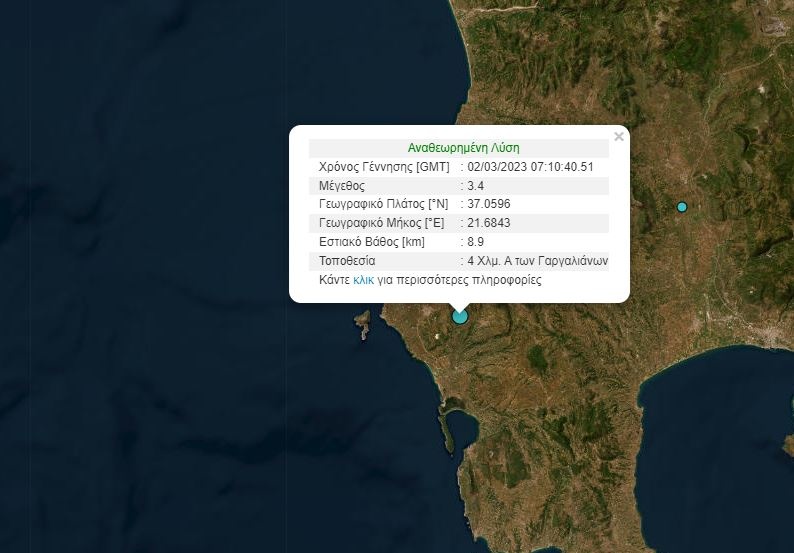Close the earthquake info popup
The height and width of the screenshot is (553, 794).
pyautogui.click(x=619, y=137)
